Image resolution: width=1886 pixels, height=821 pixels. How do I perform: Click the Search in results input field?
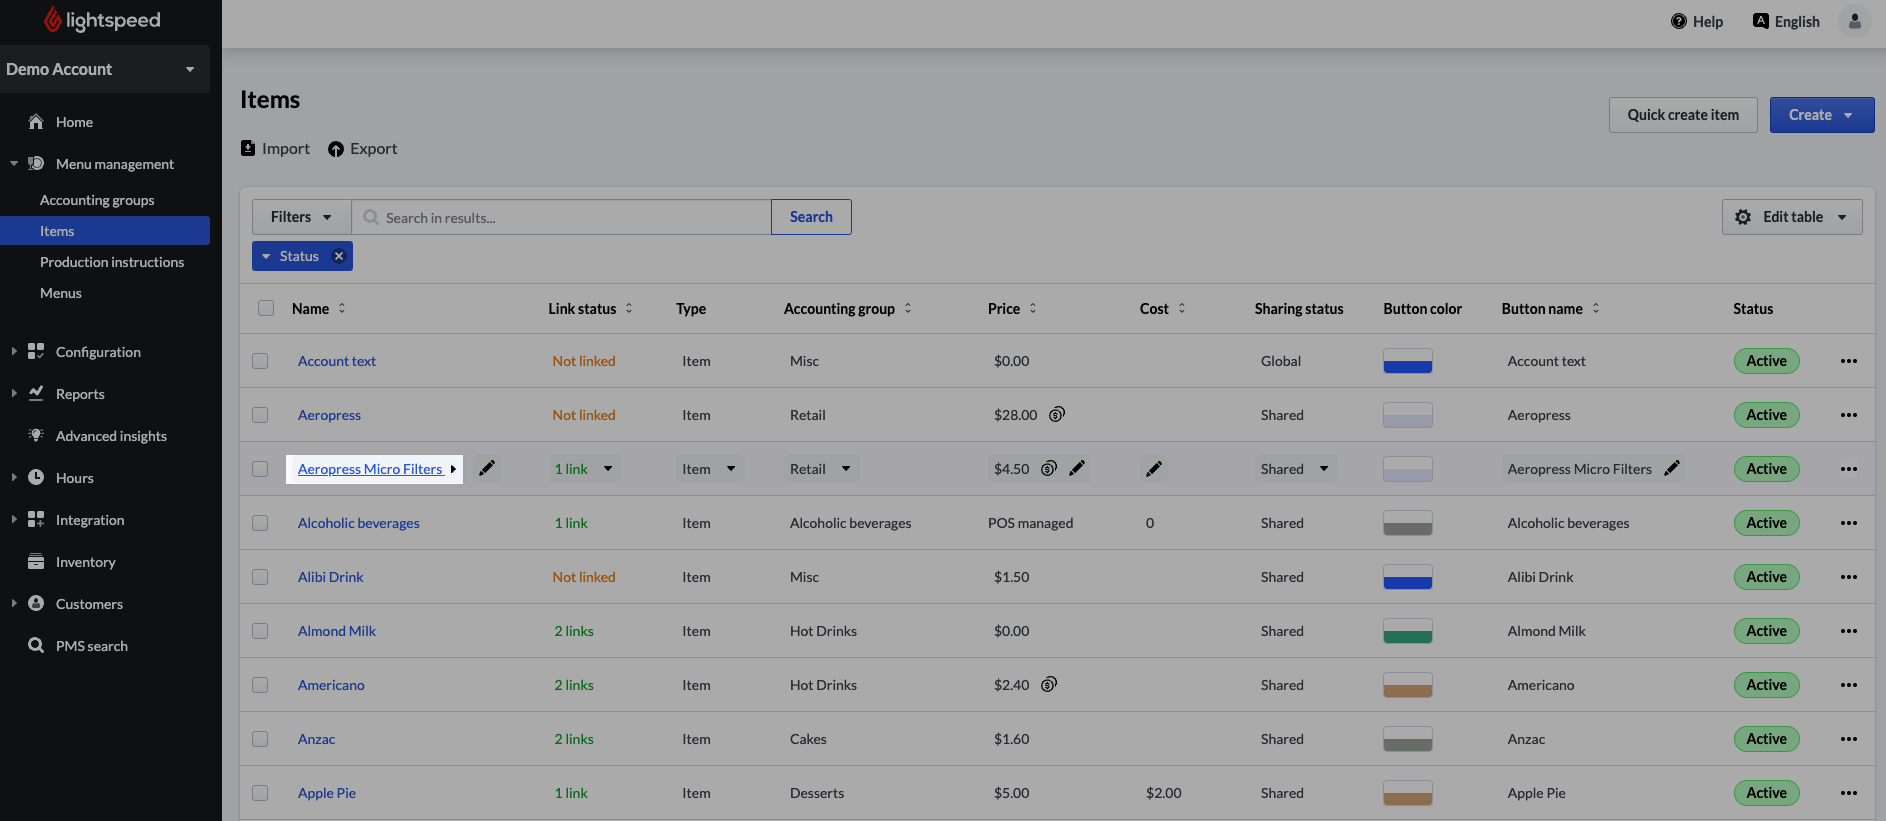coord(570,217)
